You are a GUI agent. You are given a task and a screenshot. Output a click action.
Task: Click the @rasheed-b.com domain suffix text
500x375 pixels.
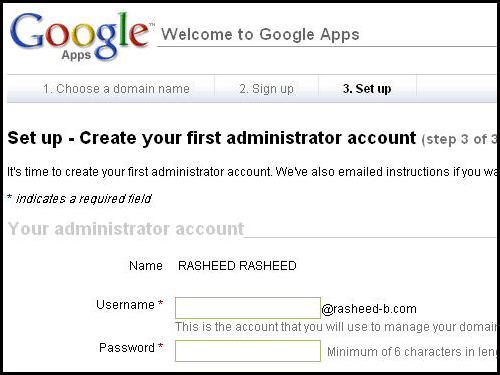point(369,309)
